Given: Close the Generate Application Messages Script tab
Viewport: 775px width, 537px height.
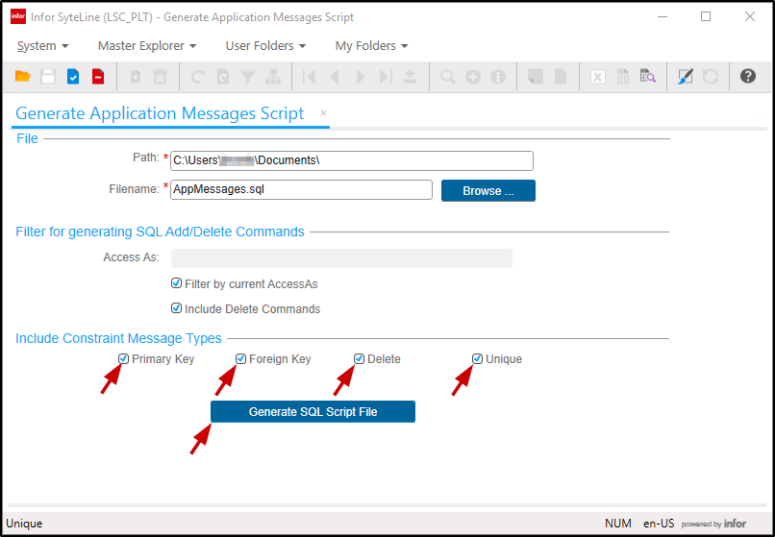Looking at the screenshot, I should pos(323,113).
